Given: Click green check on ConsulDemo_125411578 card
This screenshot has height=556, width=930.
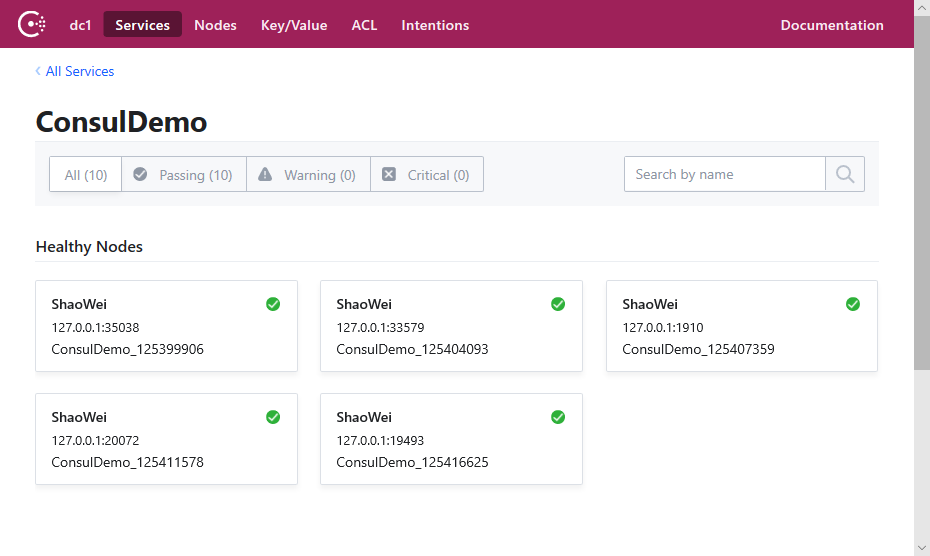Looking at the screenshot, I should point(273,417).
